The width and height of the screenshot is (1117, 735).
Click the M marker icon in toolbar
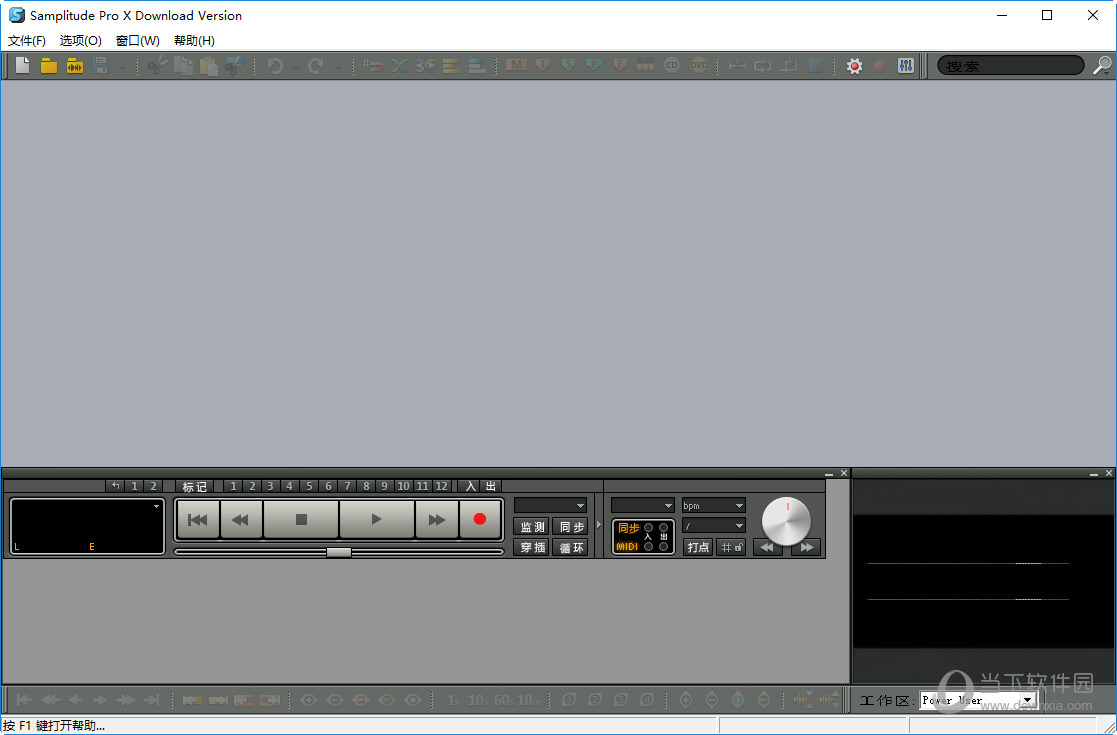(x=516, y=66)
